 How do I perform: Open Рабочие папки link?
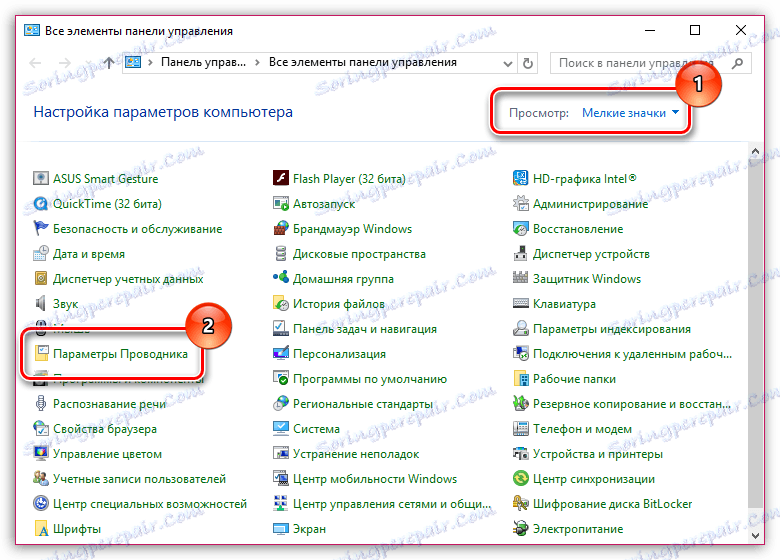574,379
